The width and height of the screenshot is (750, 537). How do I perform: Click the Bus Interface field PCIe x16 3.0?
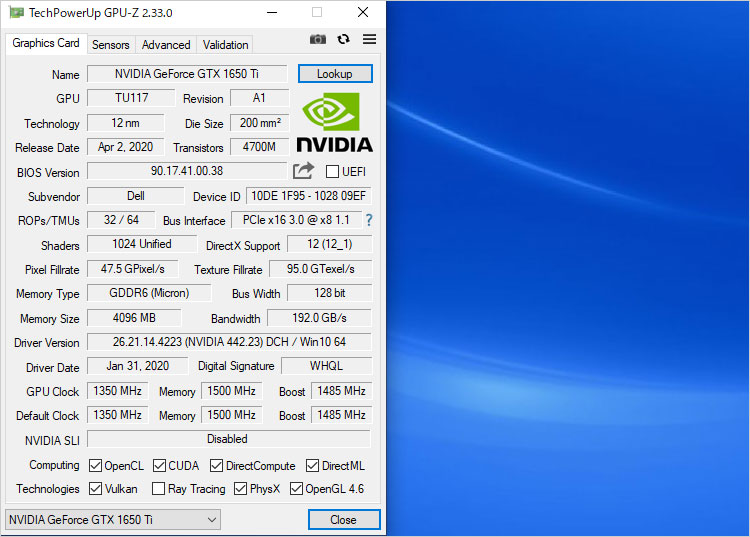(x=296, y=219)
